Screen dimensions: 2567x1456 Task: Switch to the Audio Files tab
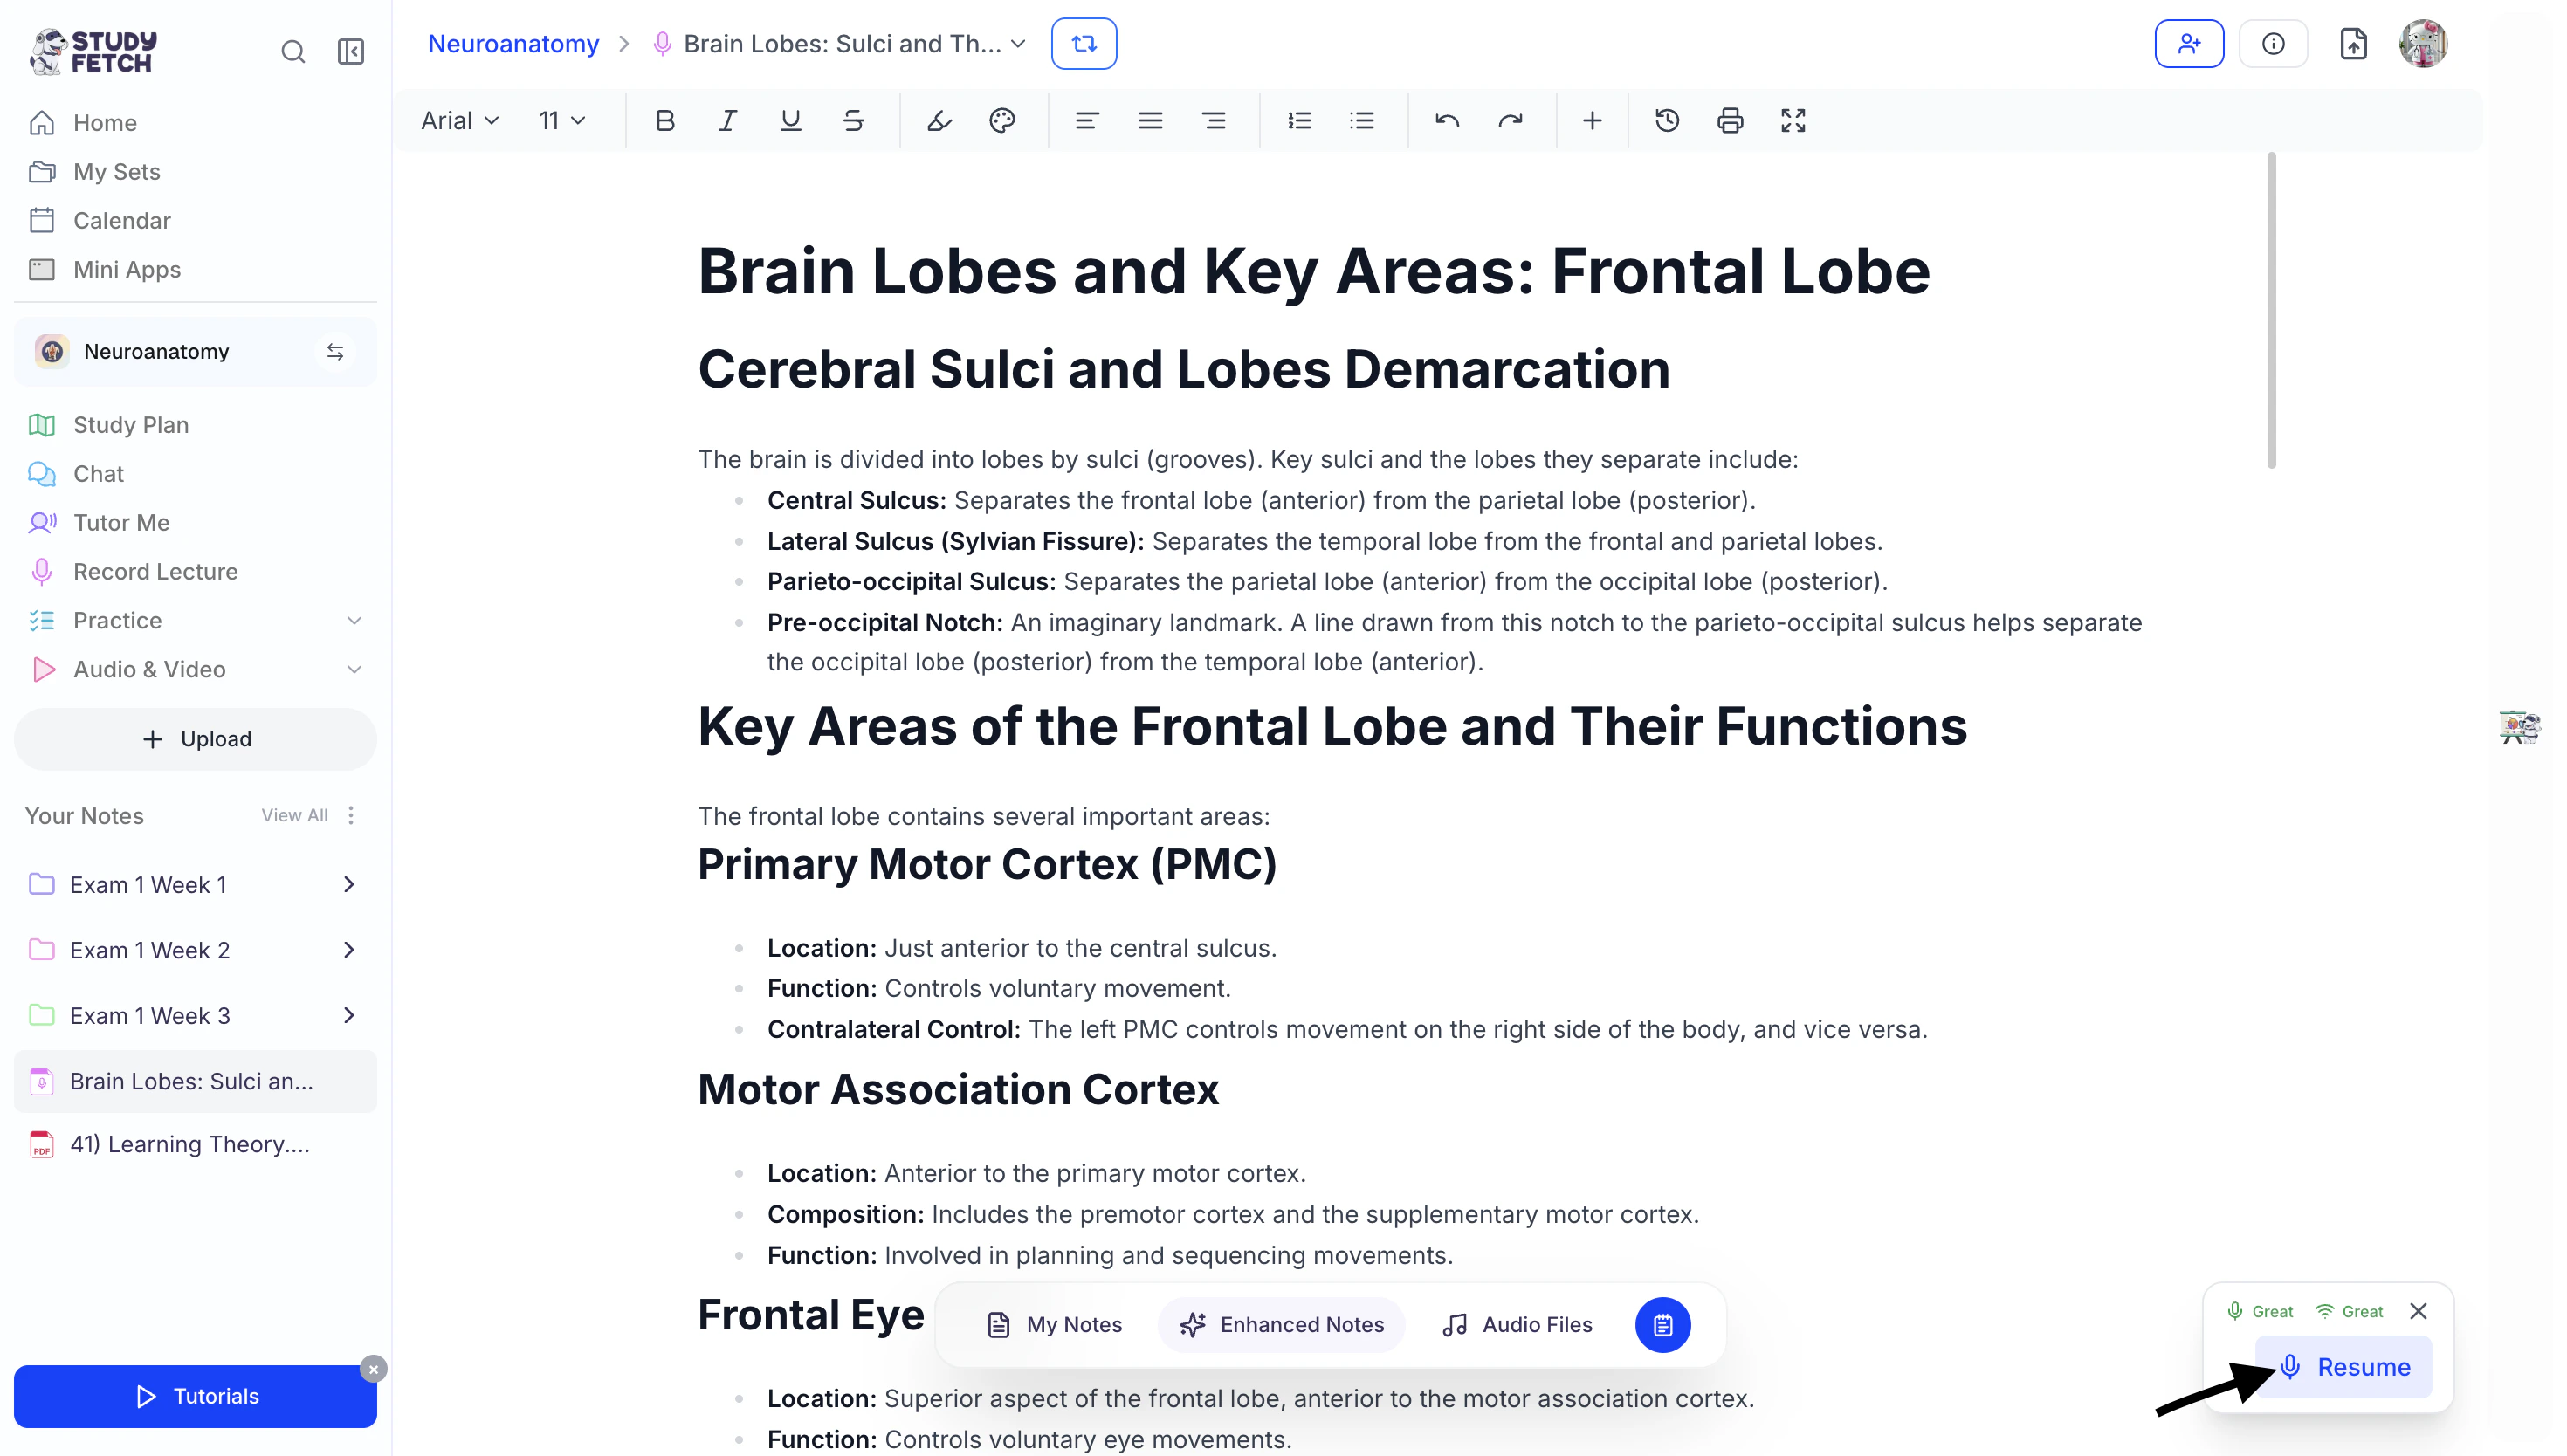click(1517, 1325)
